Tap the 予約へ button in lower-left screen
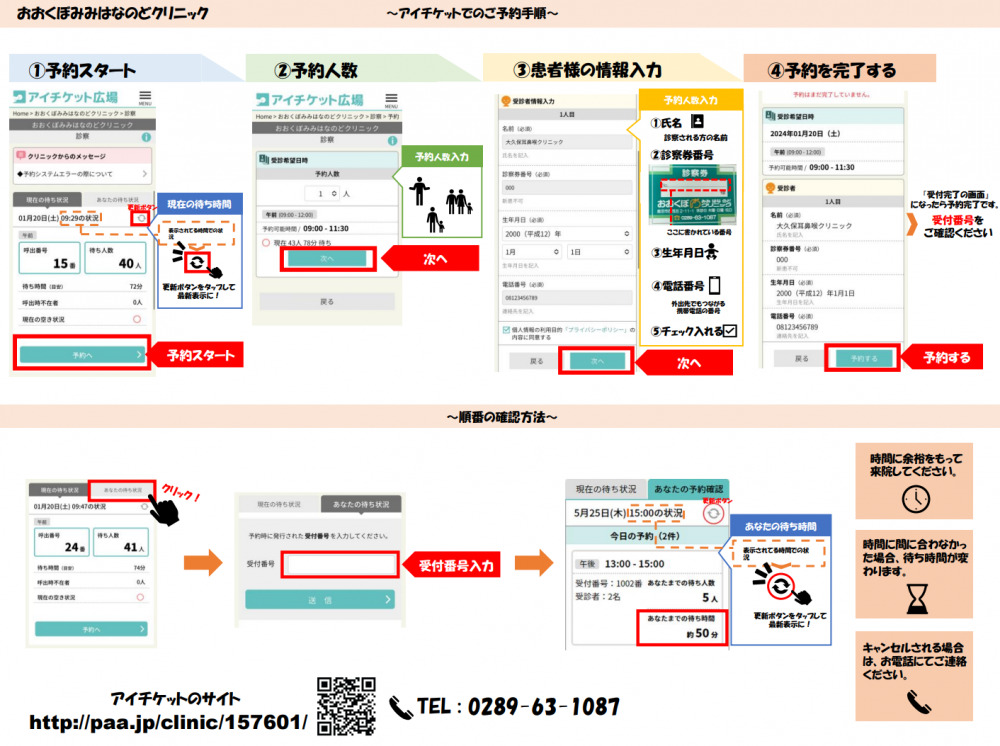Screen dimensions: 1000x746 coord(91,629)
